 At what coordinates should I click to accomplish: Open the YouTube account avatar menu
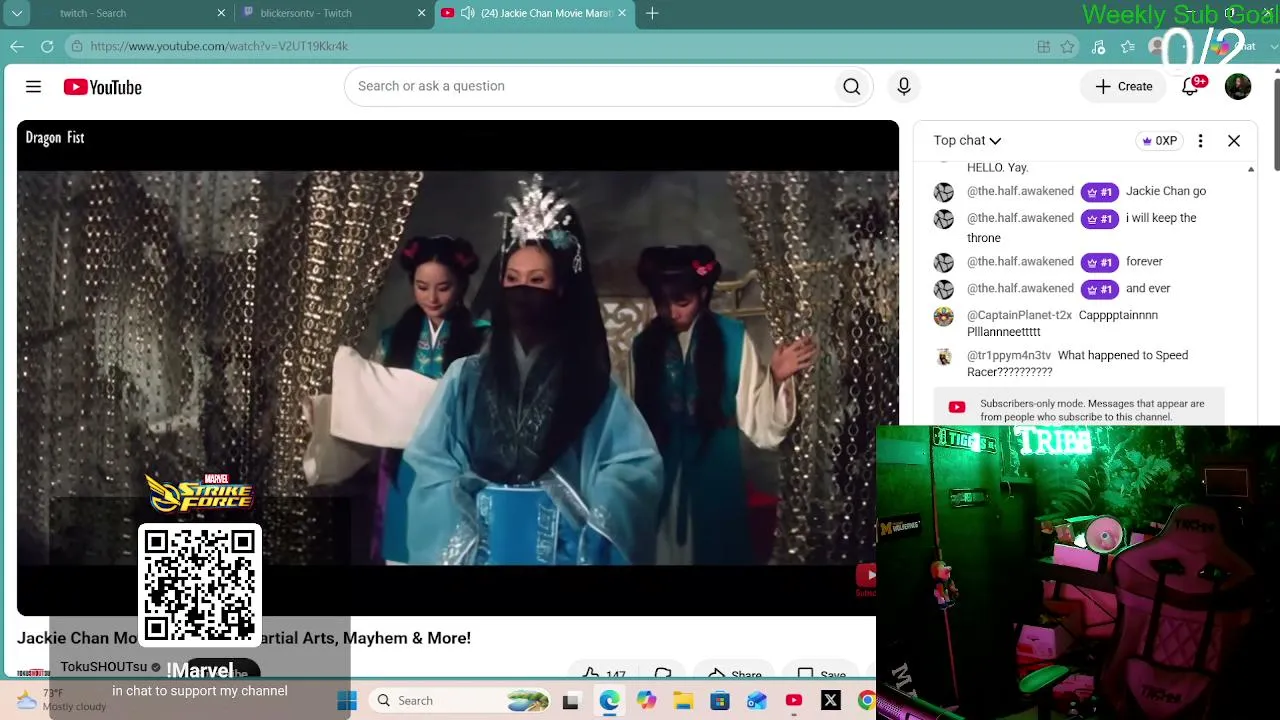click(x=1238, y=87)
